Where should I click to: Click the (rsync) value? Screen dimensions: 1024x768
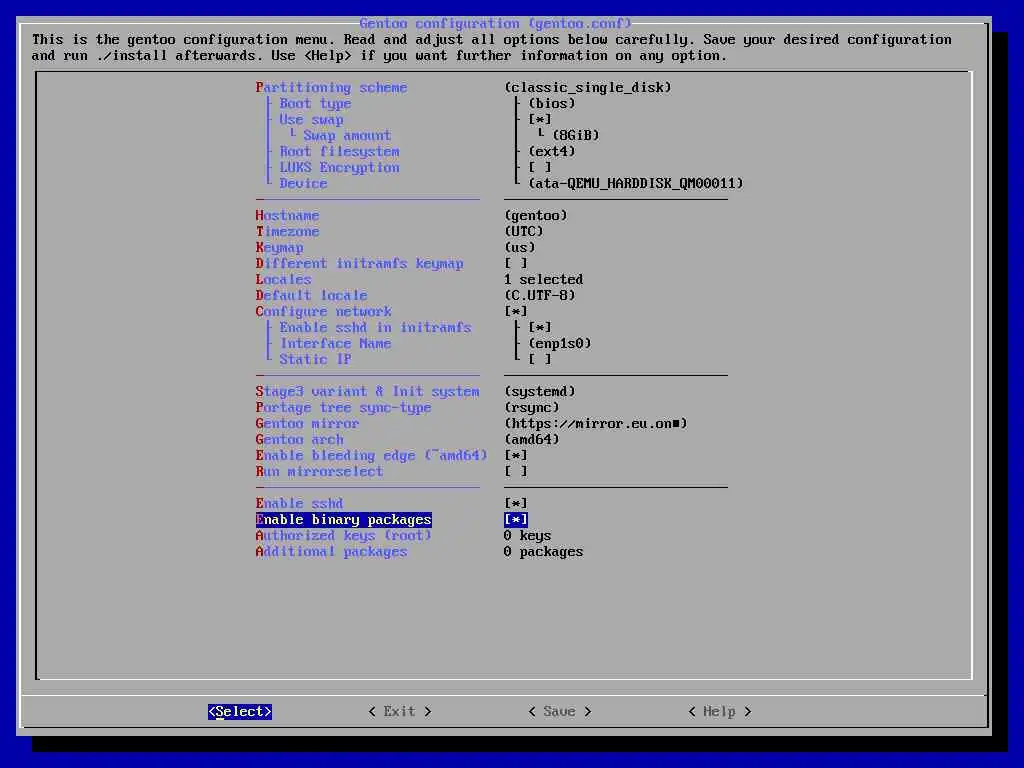point(532,408)
